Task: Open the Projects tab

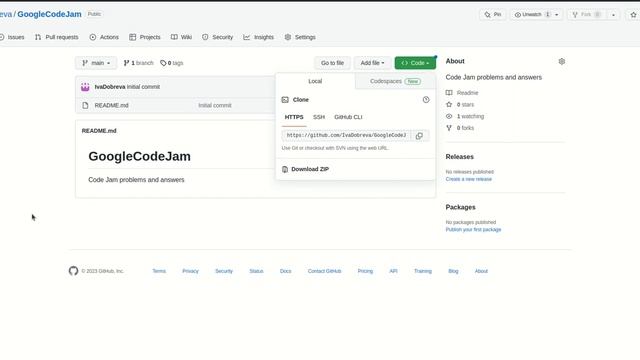Action: (145, 37)
